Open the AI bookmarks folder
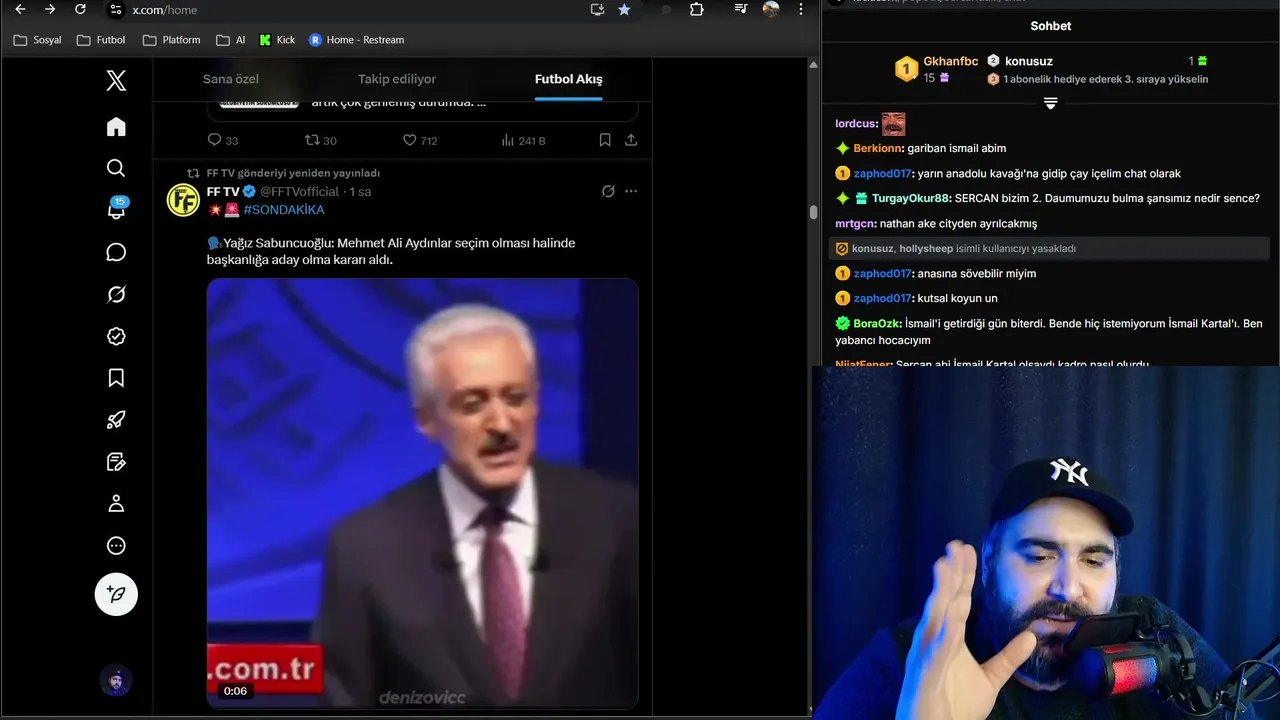The width and height of the screenshot is (1280, 720). [x=231, y=40]
